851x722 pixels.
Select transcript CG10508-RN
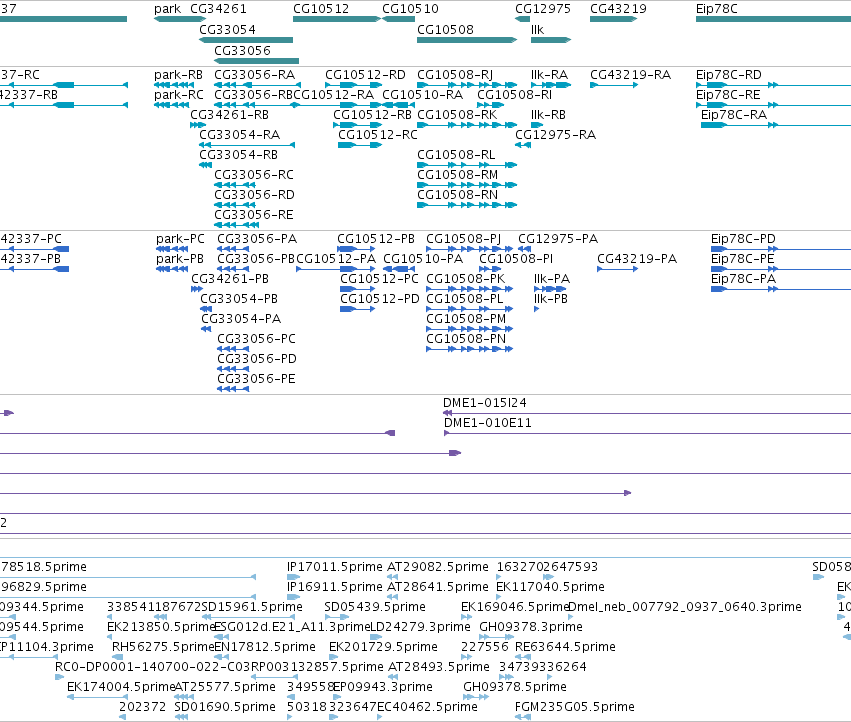[458, 195]
